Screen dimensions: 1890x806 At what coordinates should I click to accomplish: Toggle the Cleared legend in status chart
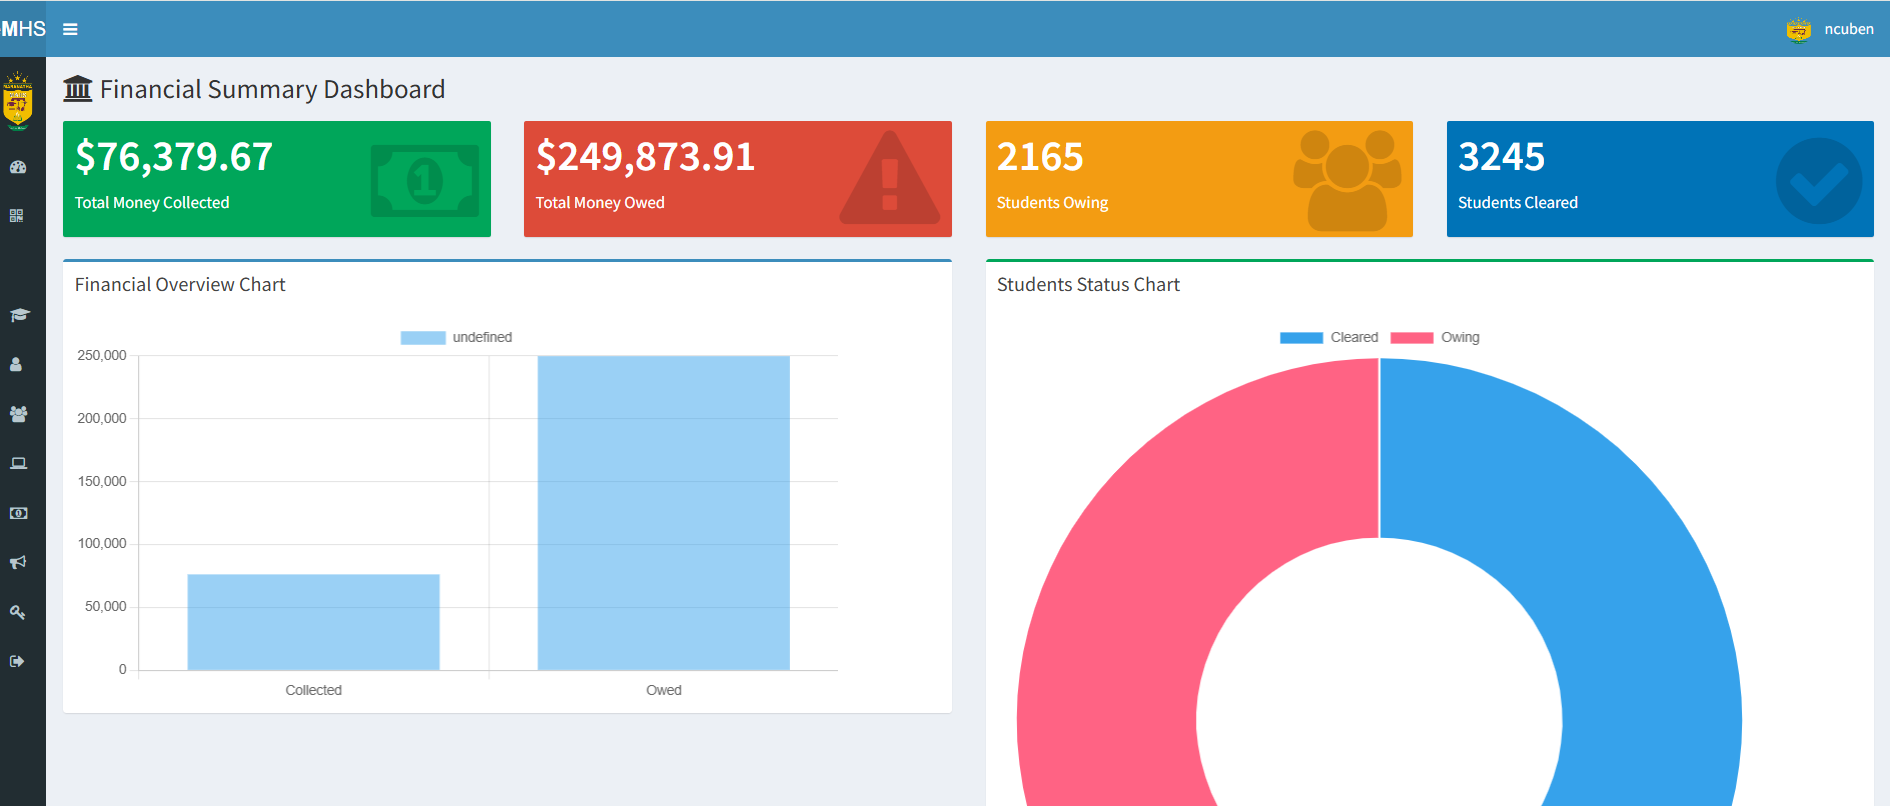tap(1329, 337)
